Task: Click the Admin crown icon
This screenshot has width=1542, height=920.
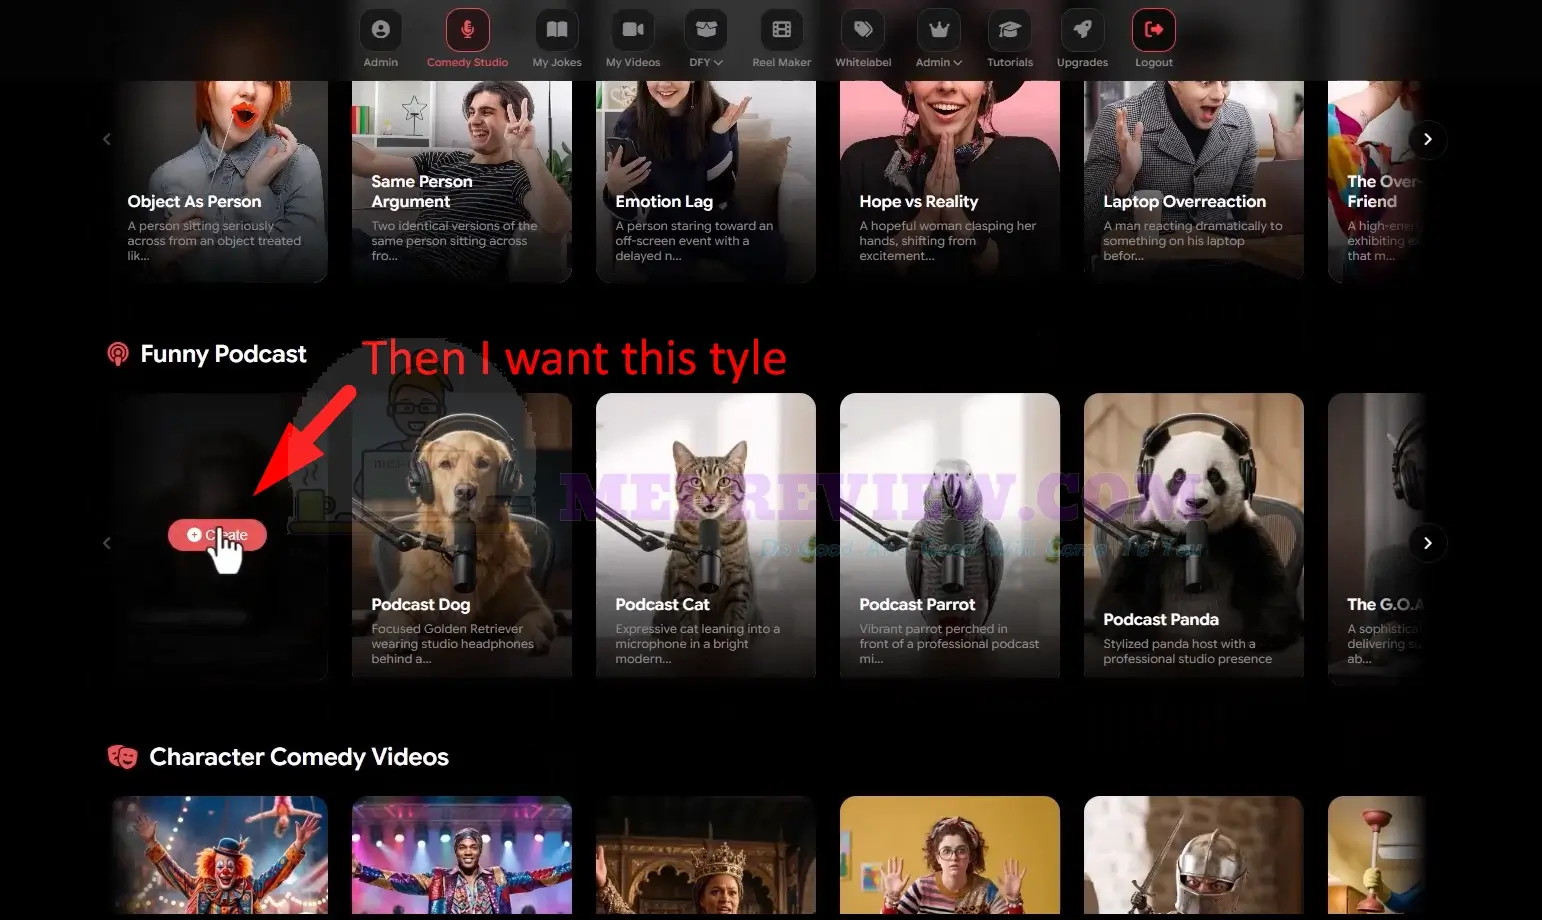Action: pyautogui.click(x=939, y=30)
